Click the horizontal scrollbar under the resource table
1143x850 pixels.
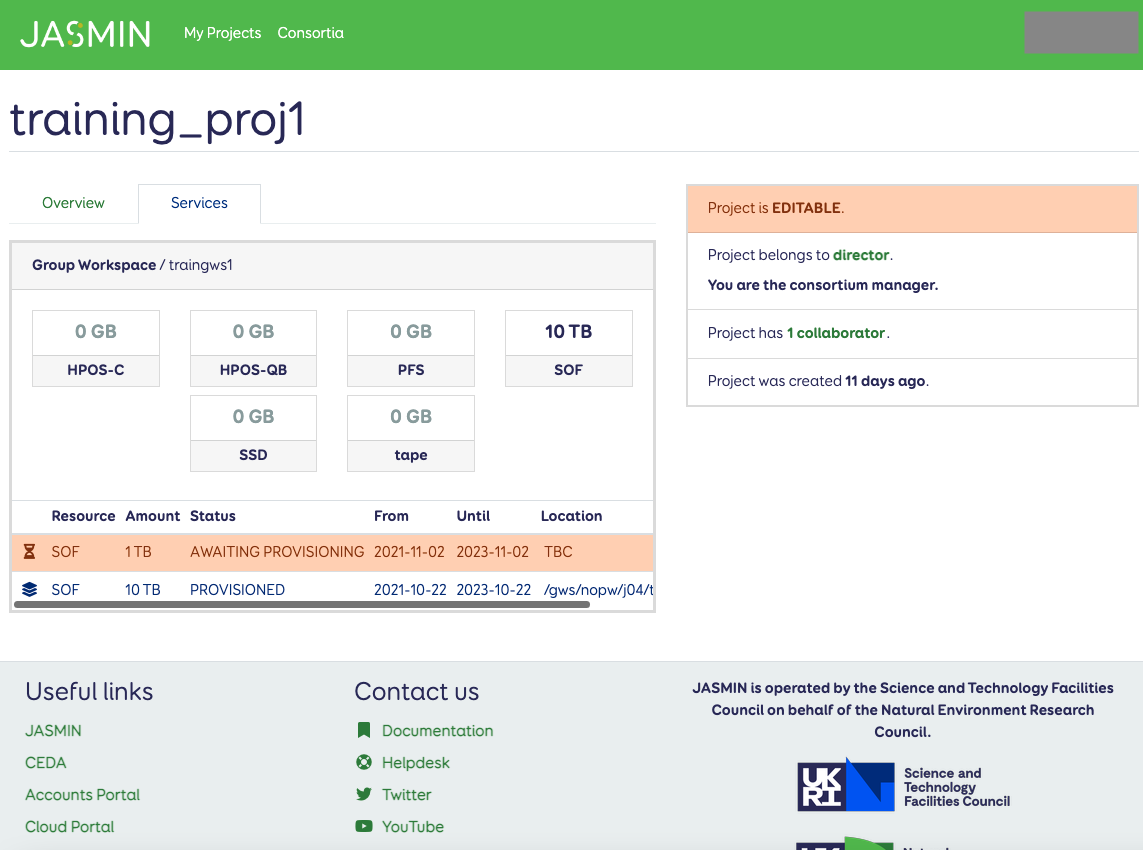pyautogui.click(x=302, y=604)
